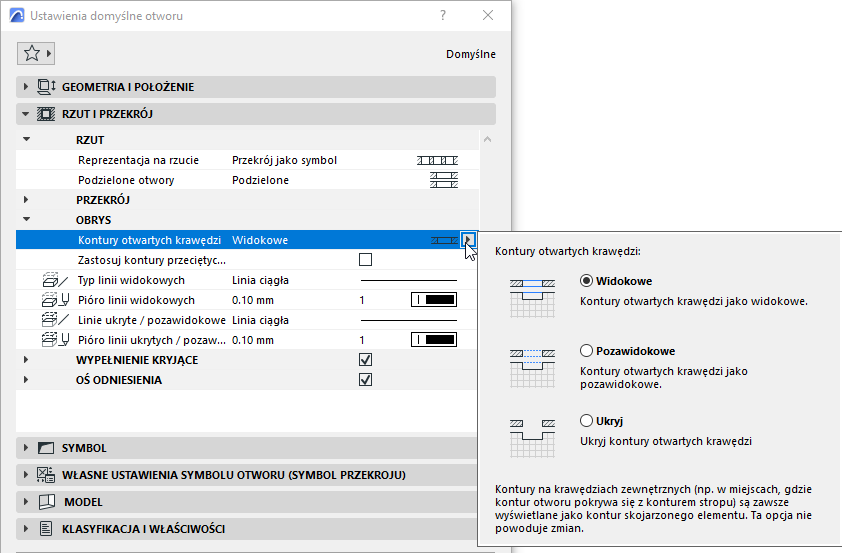
Task: Collapse the Rzut group
Action: (26, 140)
